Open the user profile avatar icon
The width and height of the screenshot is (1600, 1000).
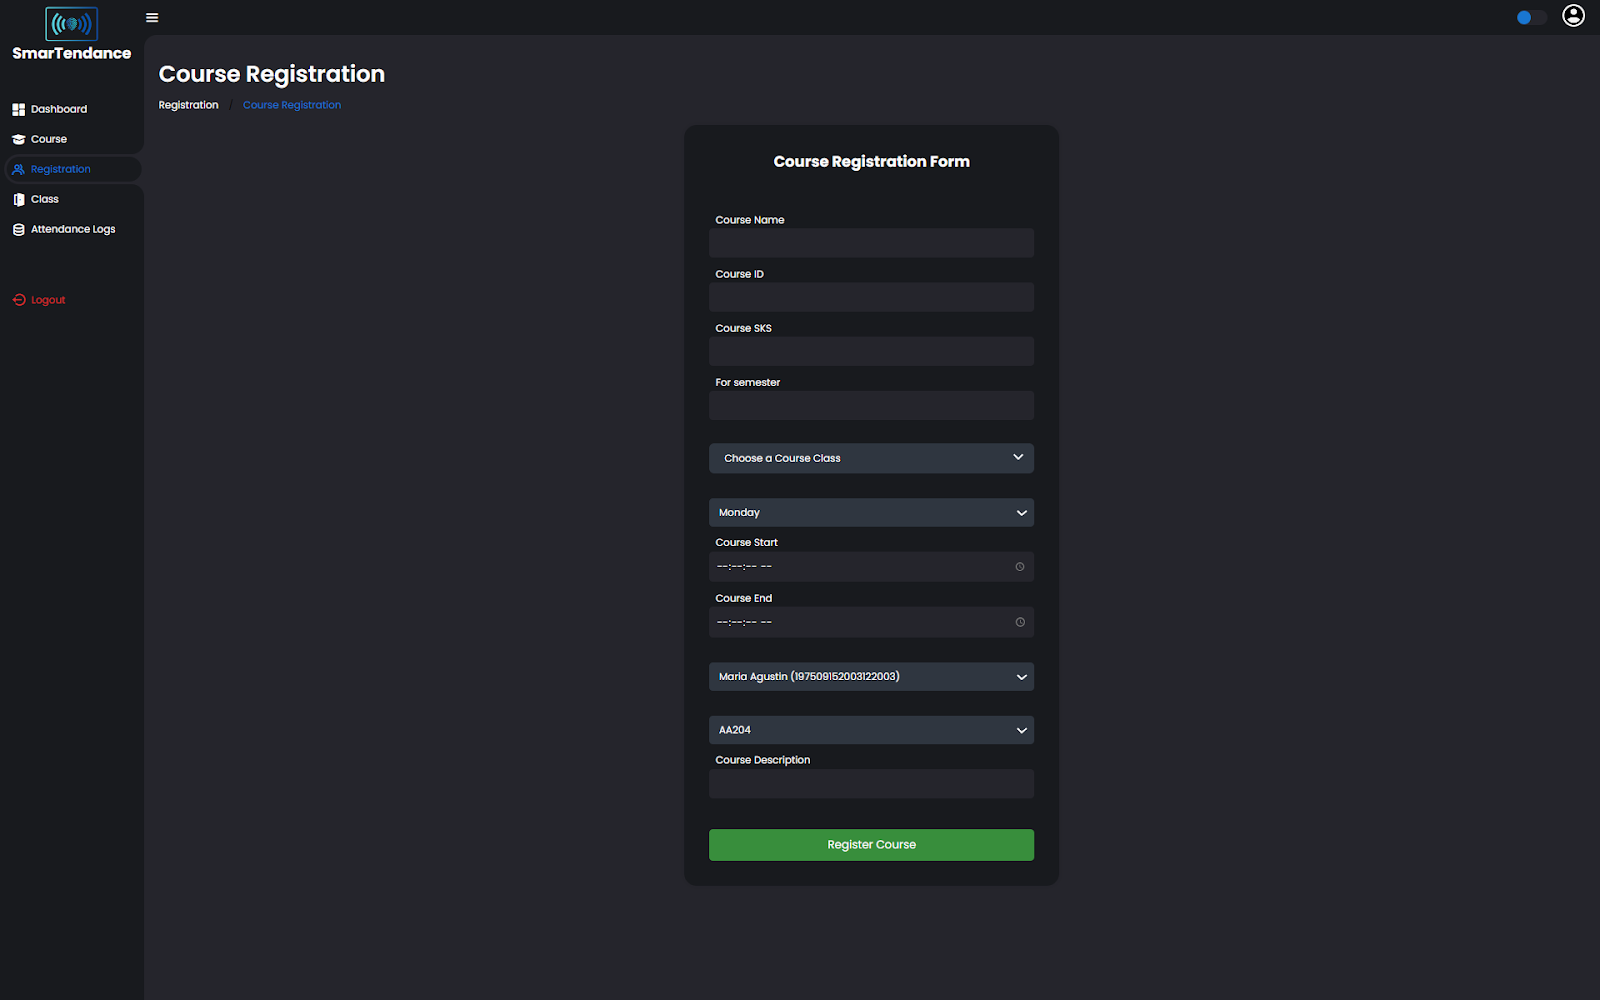1573,16
